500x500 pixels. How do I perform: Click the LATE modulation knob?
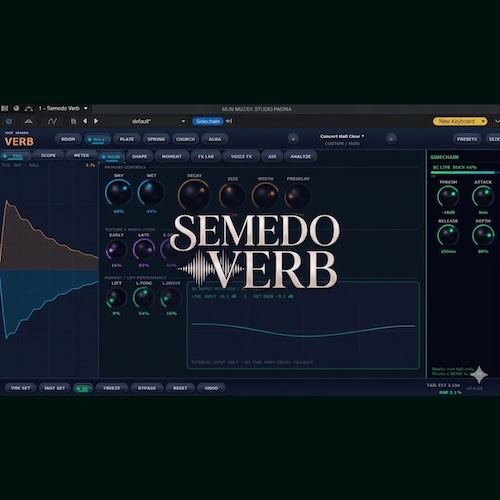144,250
